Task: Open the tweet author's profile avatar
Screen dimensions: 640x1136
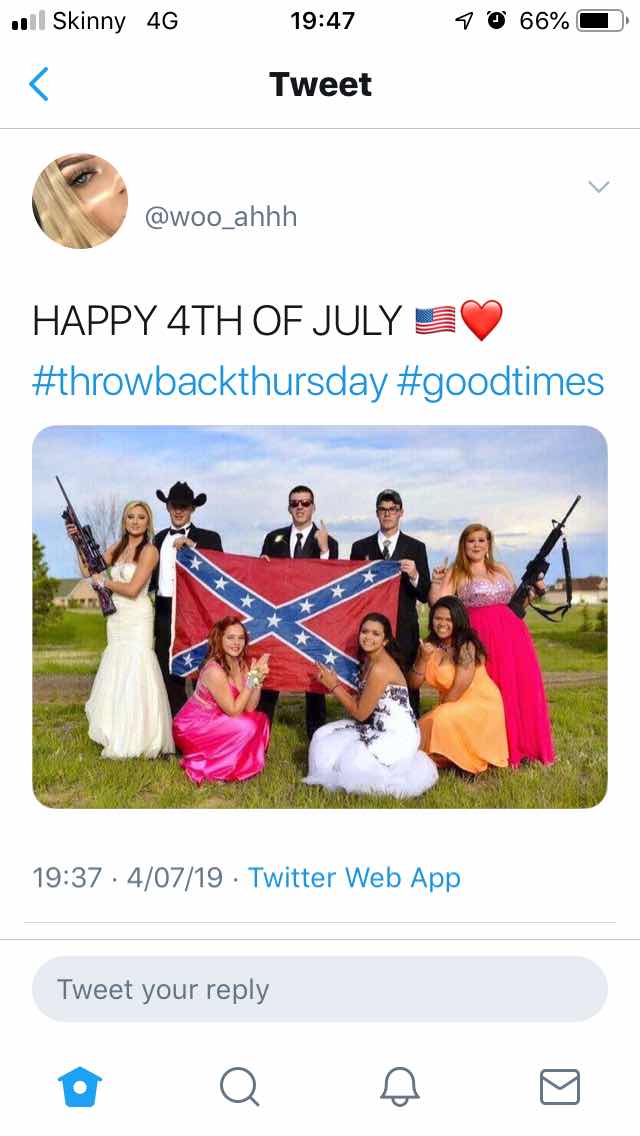Action: (x=80, y=201)
